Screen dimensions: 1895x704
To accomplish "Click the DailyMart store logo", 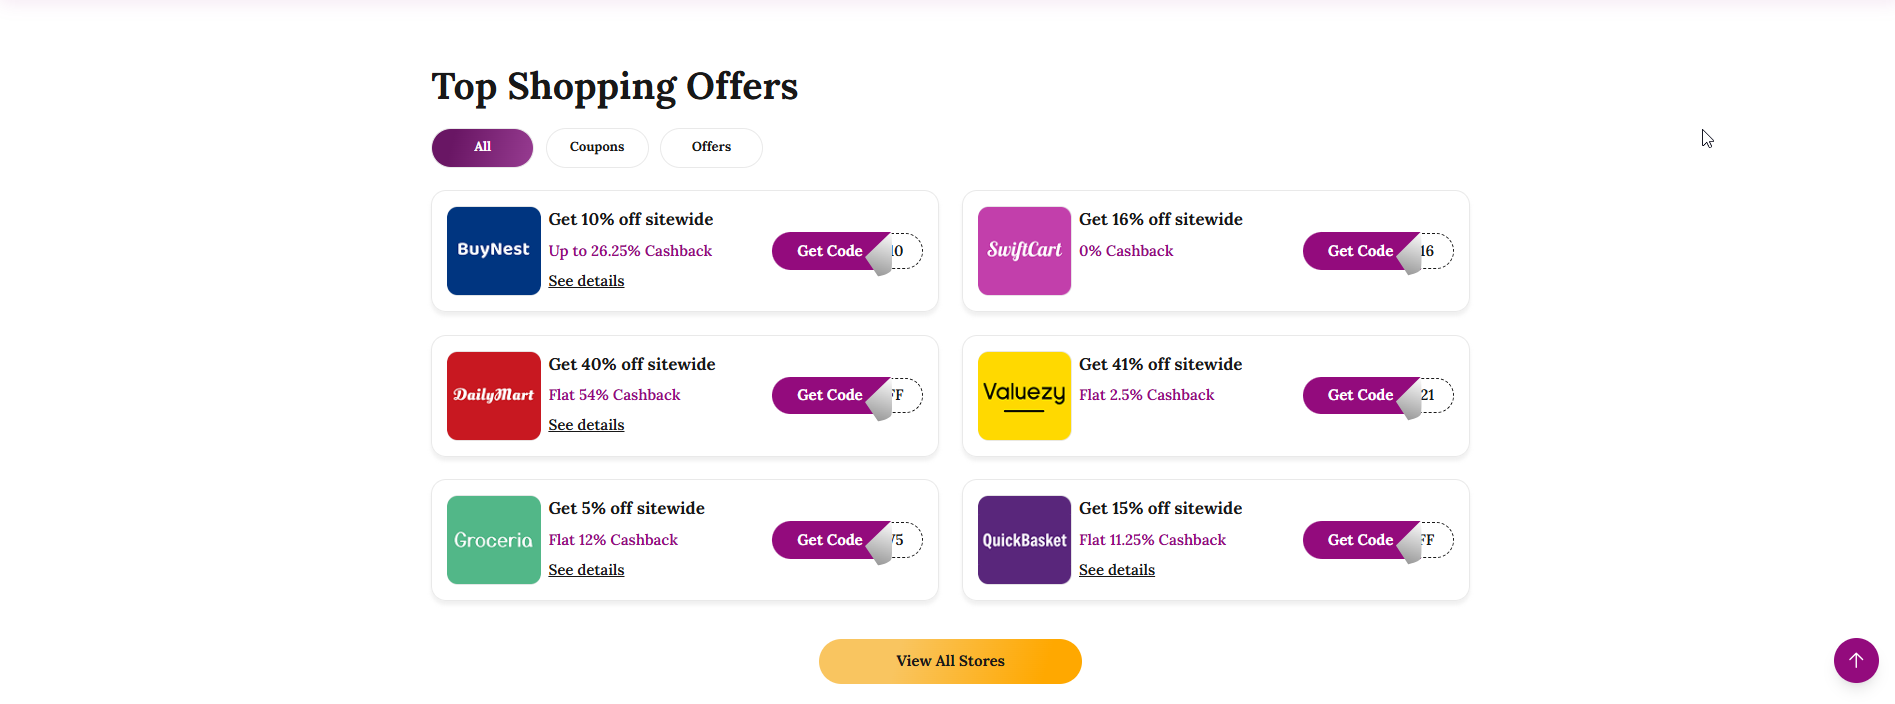I will point(493,396).
